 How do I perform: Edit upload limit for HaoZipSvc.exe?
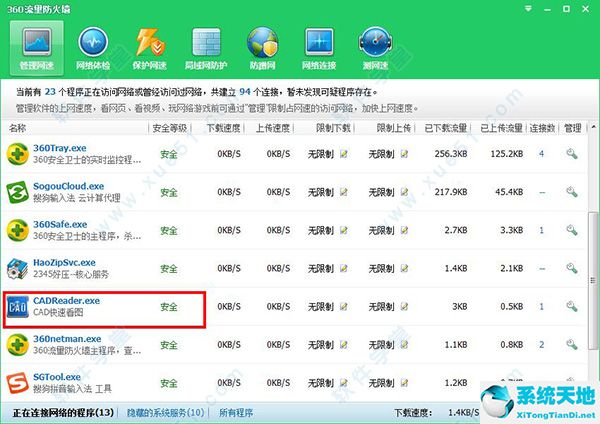pyautogui.click(x=404, y=268)
